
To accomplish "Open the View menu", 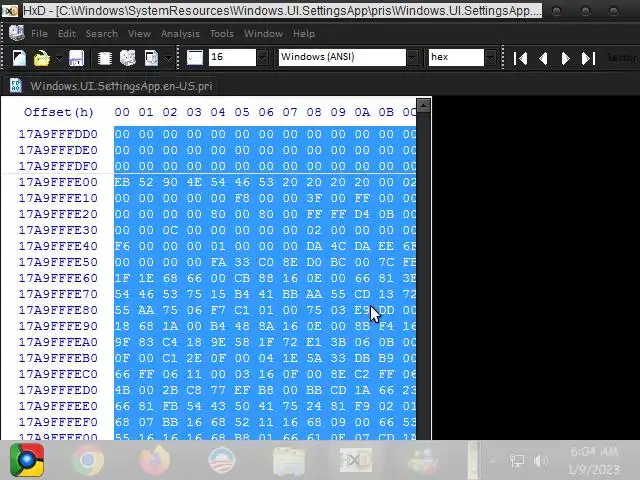I will tap(139, 33).
